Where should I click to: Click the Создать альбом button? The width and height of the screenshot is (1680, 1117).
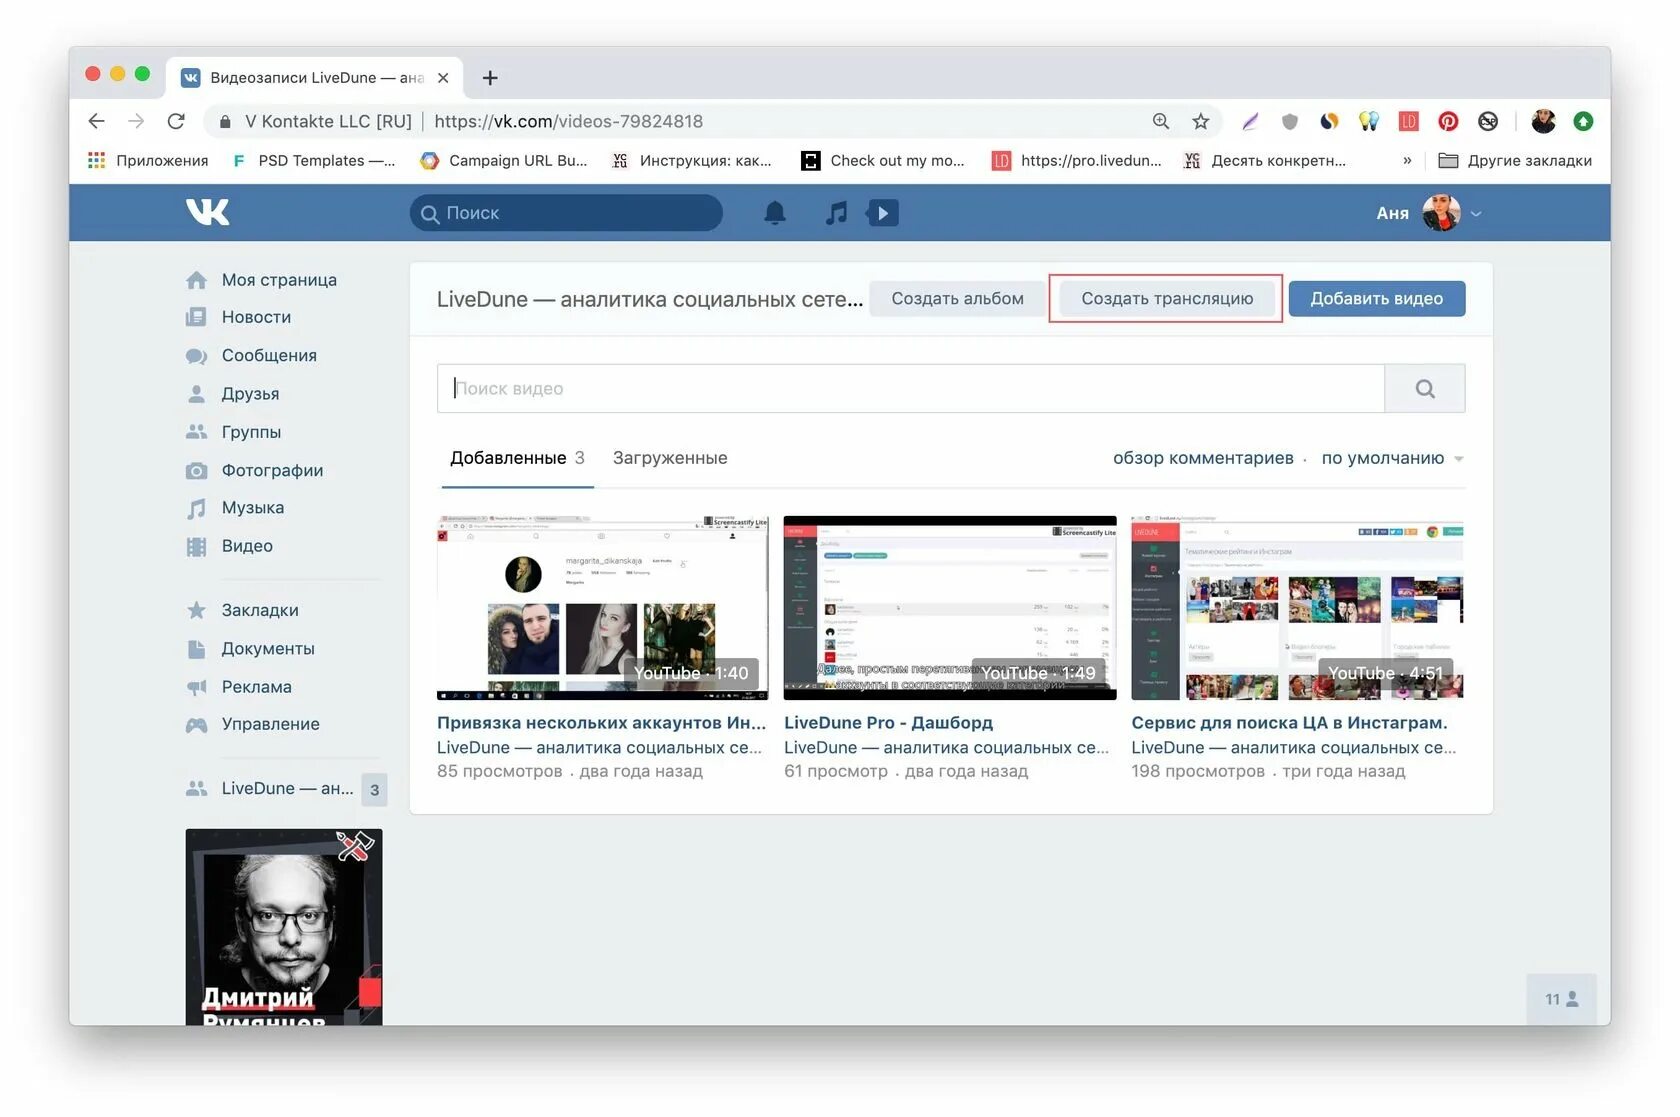coord(957,298)
